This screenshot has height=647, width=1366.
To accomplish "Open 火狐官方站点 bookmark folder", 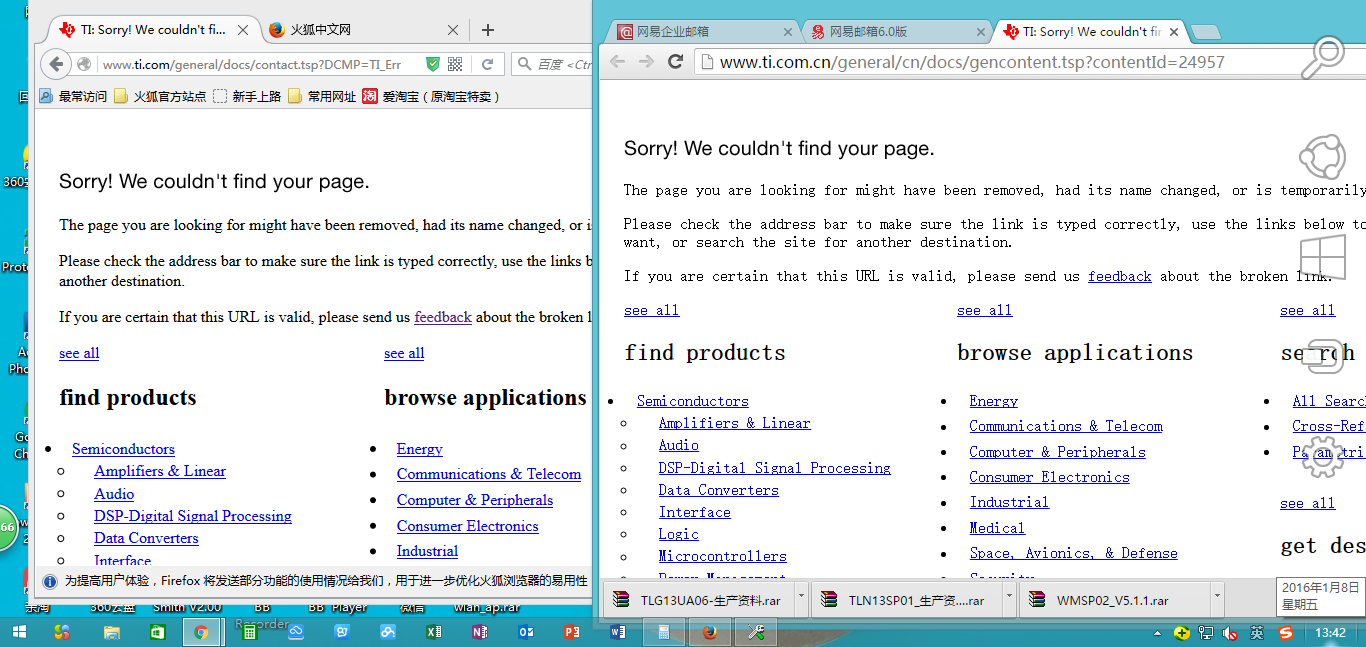I will pyautogui.click(x=160, y=96).
